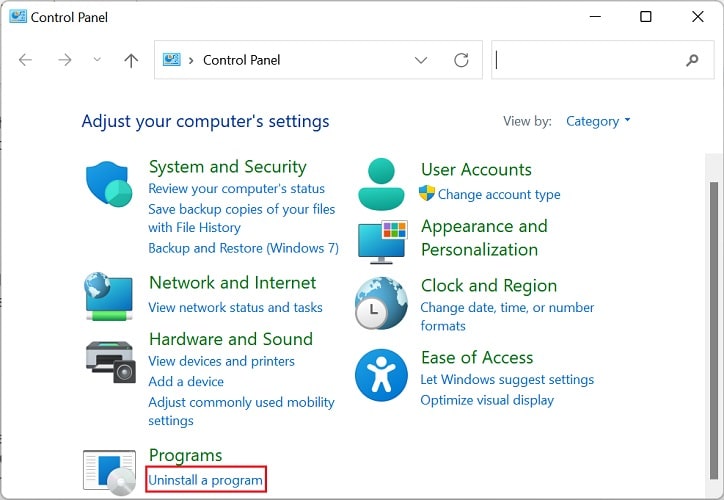The height and width of the screenshot is (500, 724).
Task: Click the System and Security shield icon
Action: pyautogui.click(x=109, y=183)
